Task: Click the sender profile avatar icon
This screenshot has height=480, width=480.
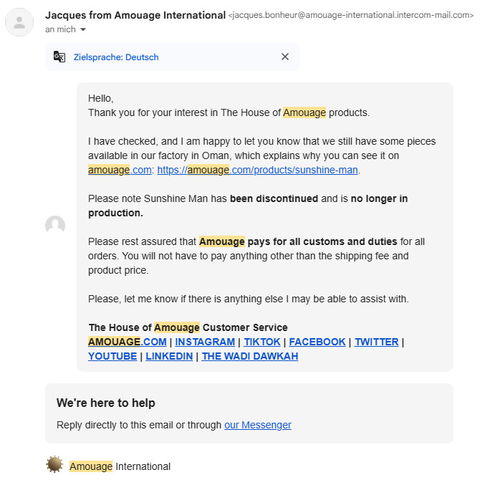Action: (19, 22)
